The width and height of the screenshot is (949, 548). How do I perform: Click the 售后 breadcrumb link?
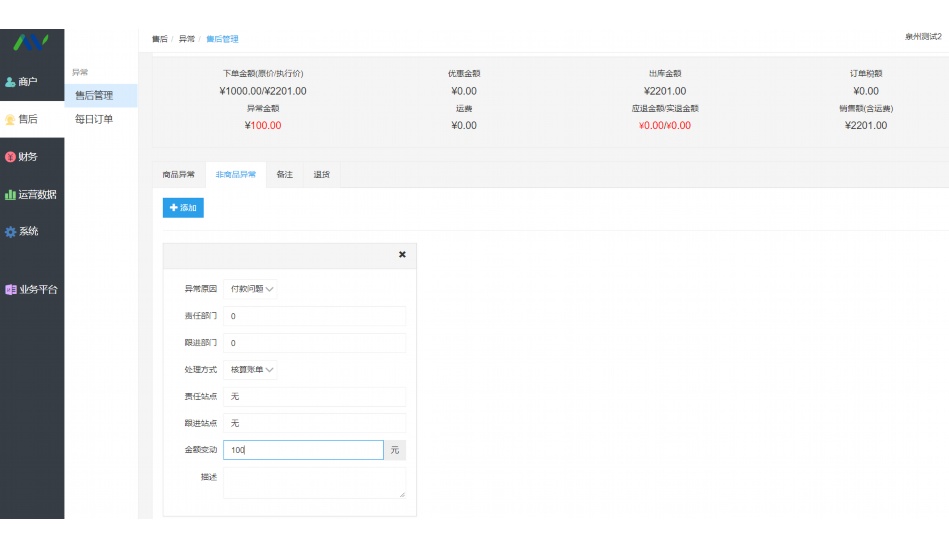pos(159,39)
